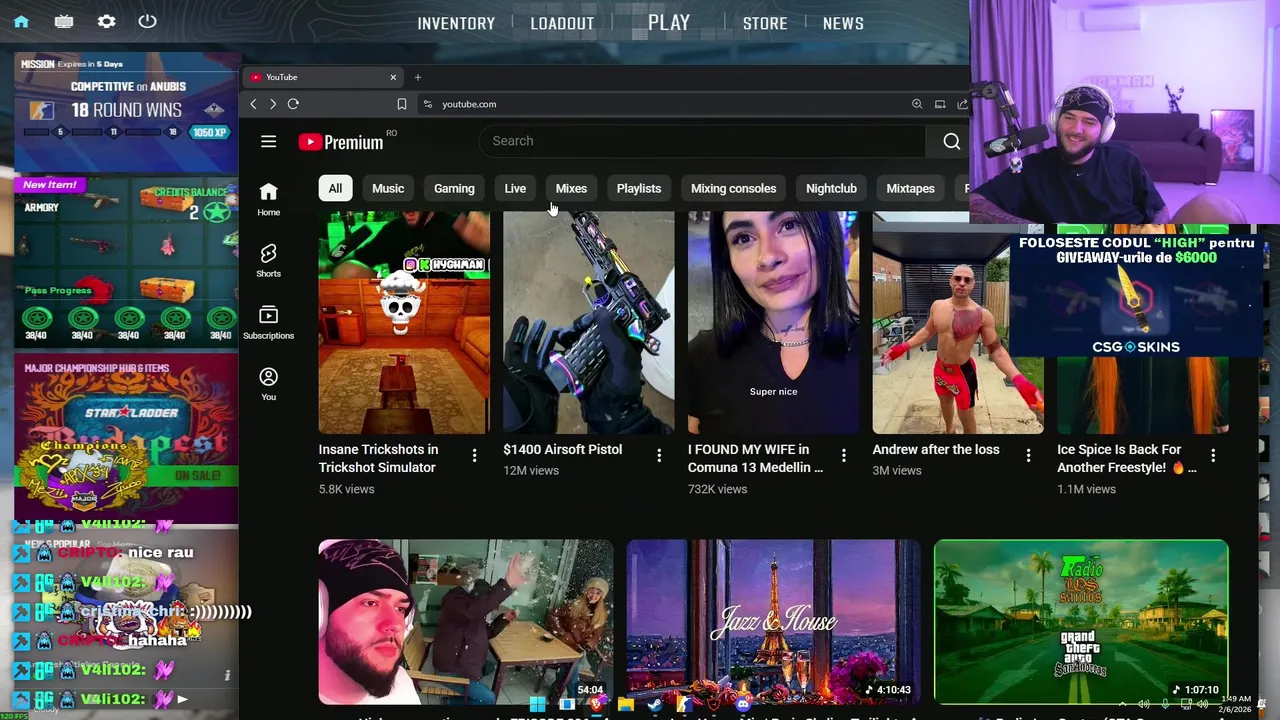Click the zoom icon in address bar
1280x720 pixels.
click(917, 104)
